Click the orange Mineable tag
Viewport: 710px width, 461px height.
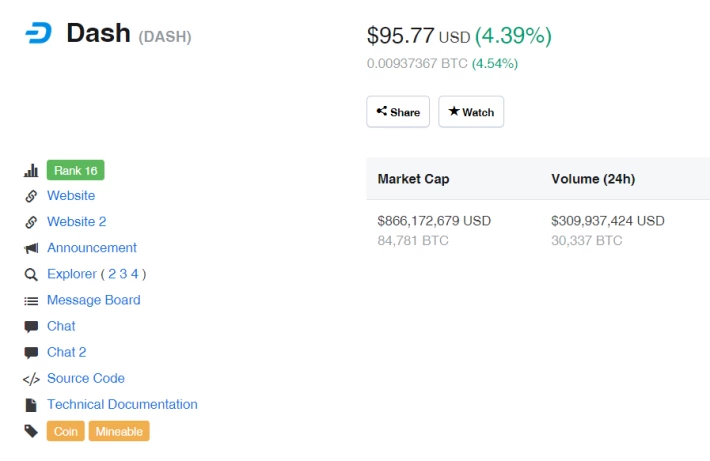click(119, 431)
